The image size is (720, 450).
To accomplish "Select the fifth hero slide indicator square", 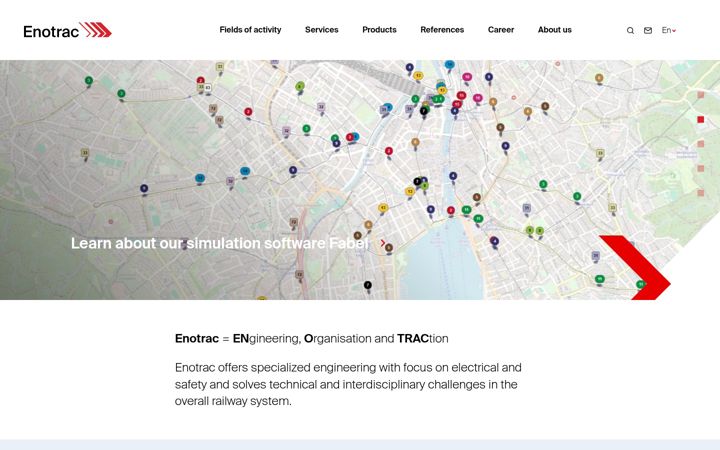I will pyautogui.click(x=701, y=193).
